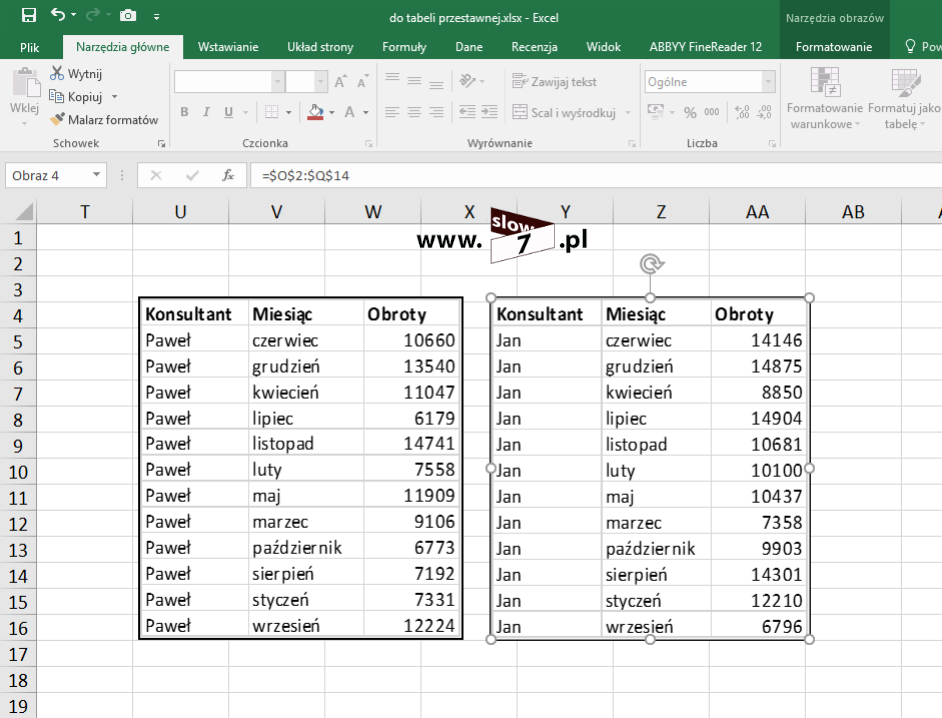Increase decimal places
The width and height of the screenshot is (942, 718).
(742, 112)
